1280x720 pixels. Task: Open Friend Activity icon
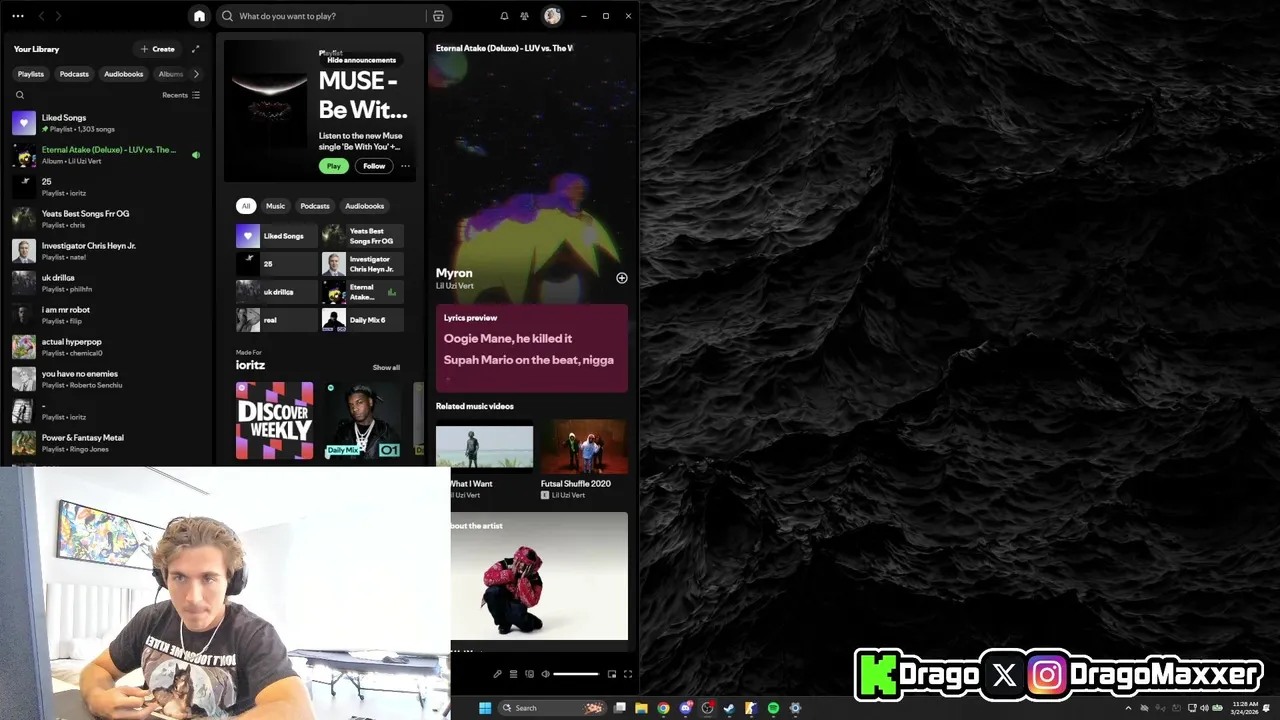pos(524,16)
